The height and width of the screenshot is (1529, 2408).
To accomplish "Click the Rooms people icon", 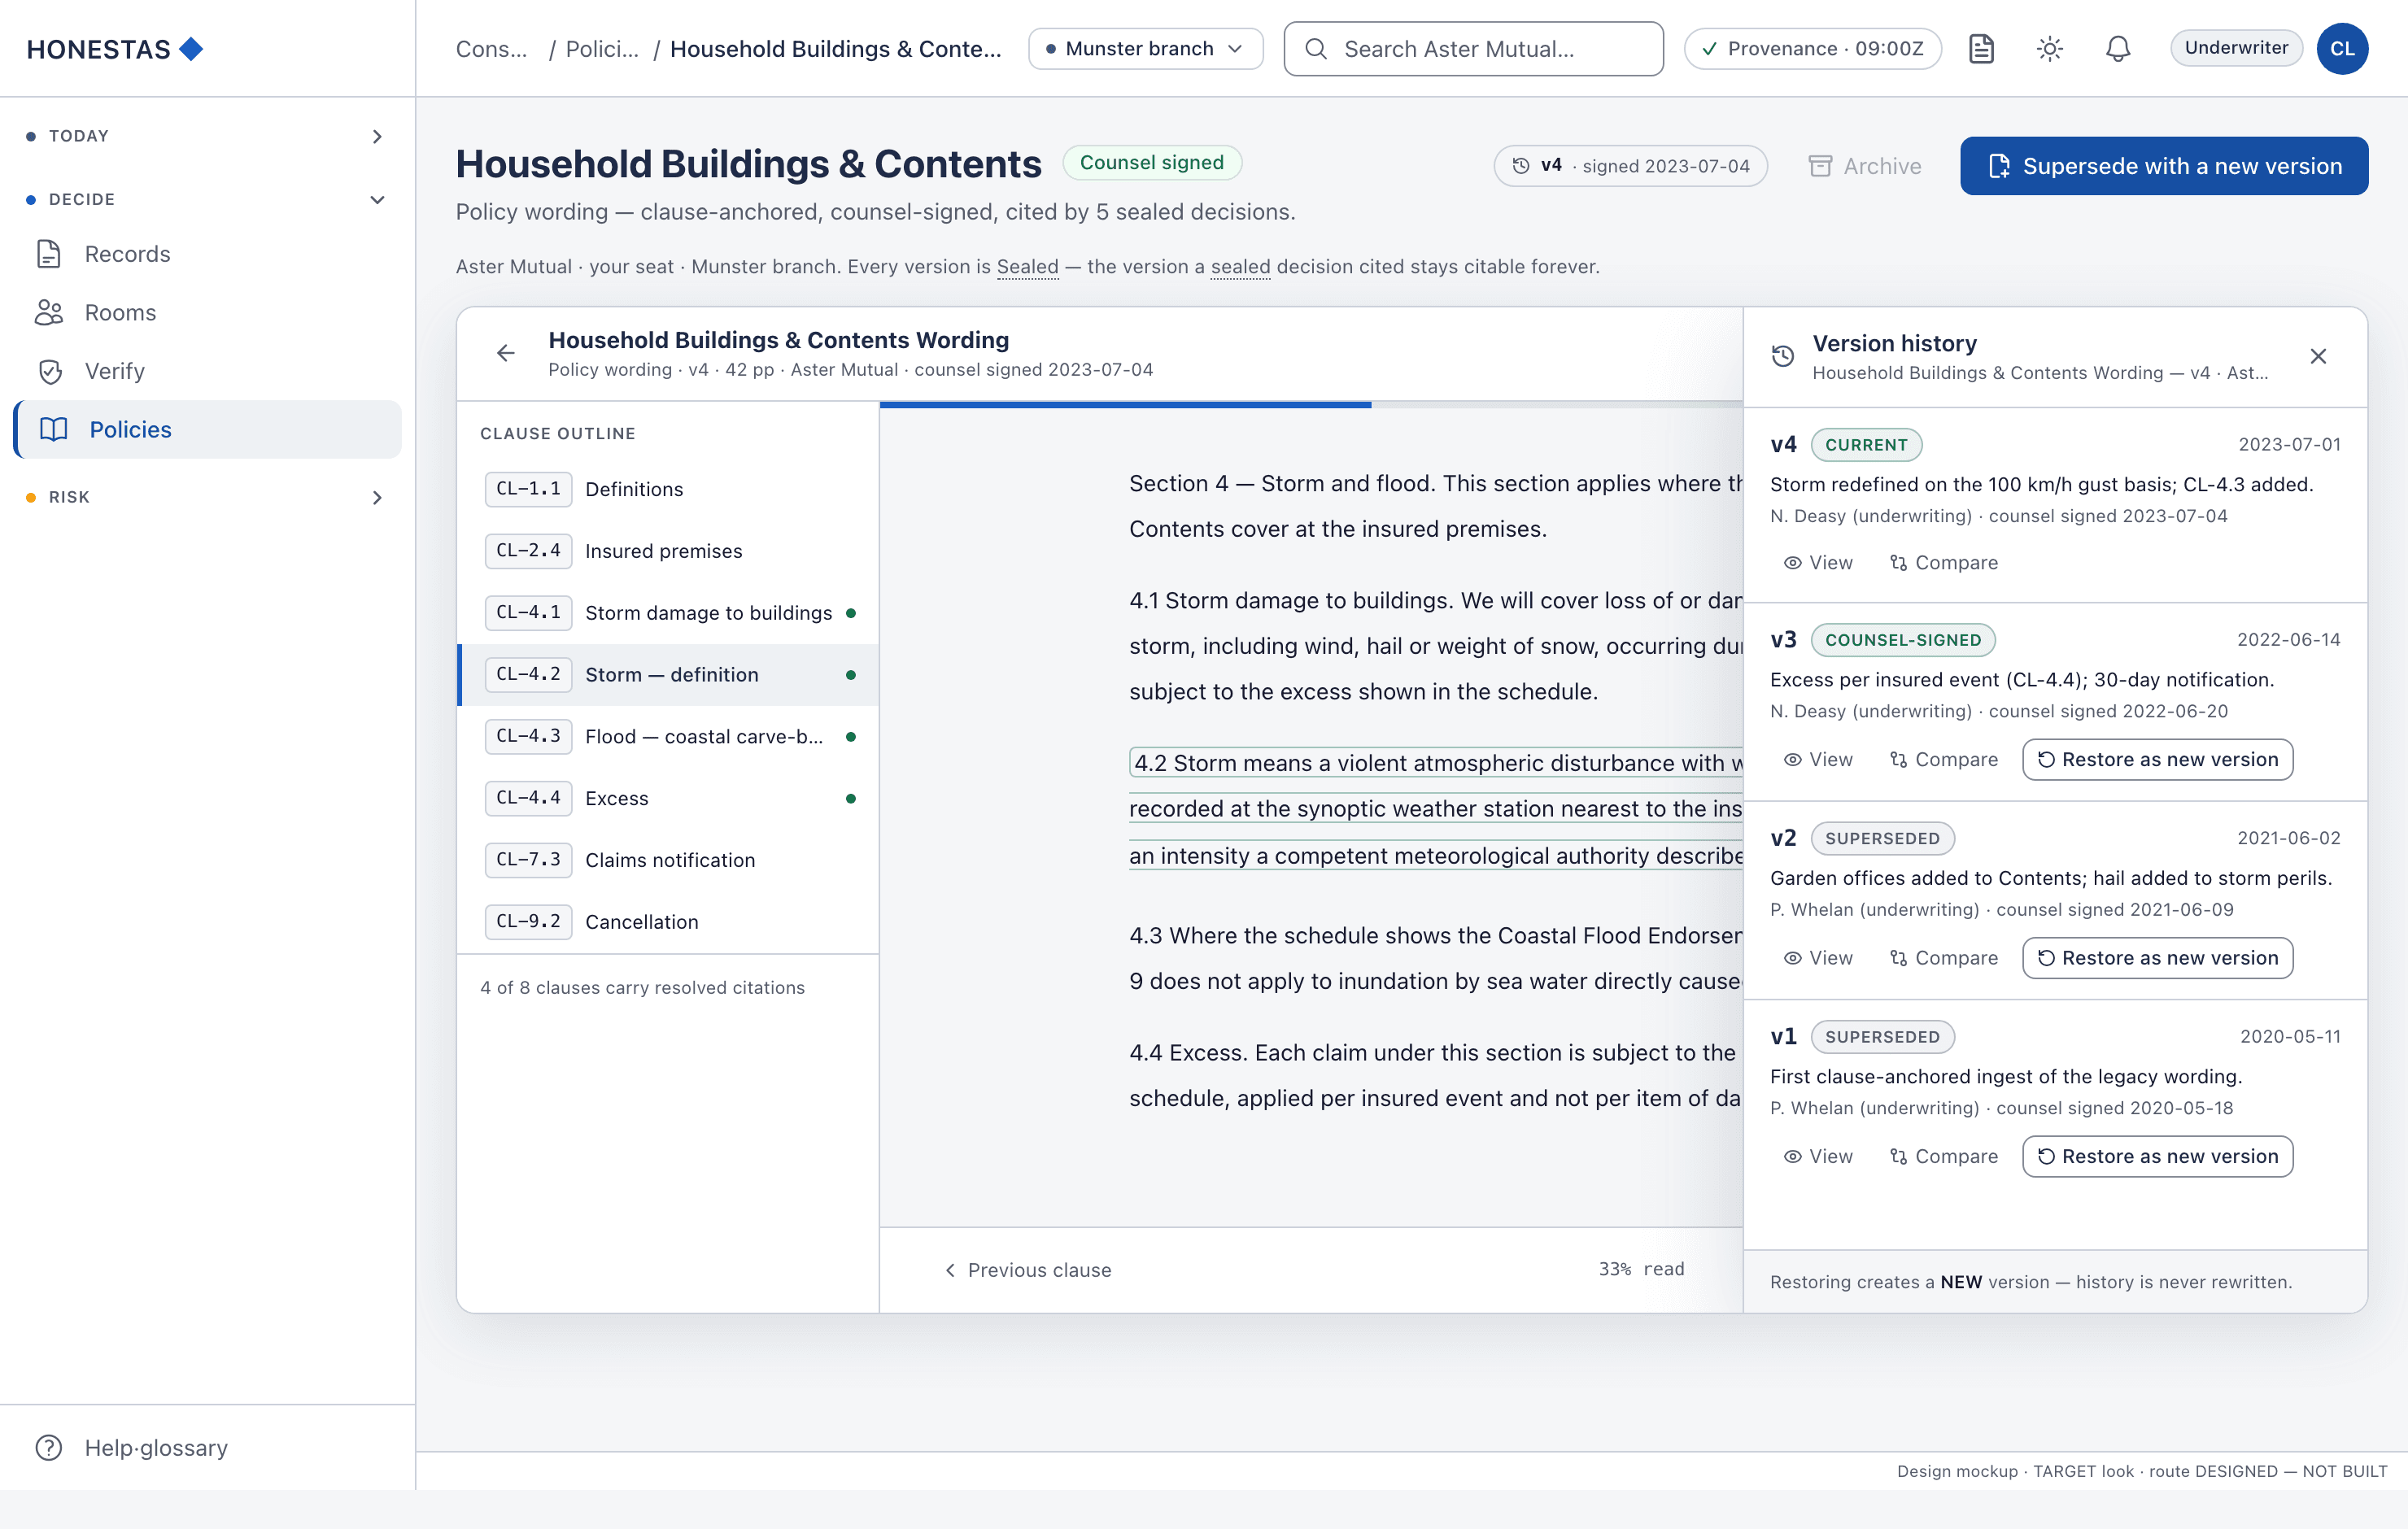I will click(49, 313).
